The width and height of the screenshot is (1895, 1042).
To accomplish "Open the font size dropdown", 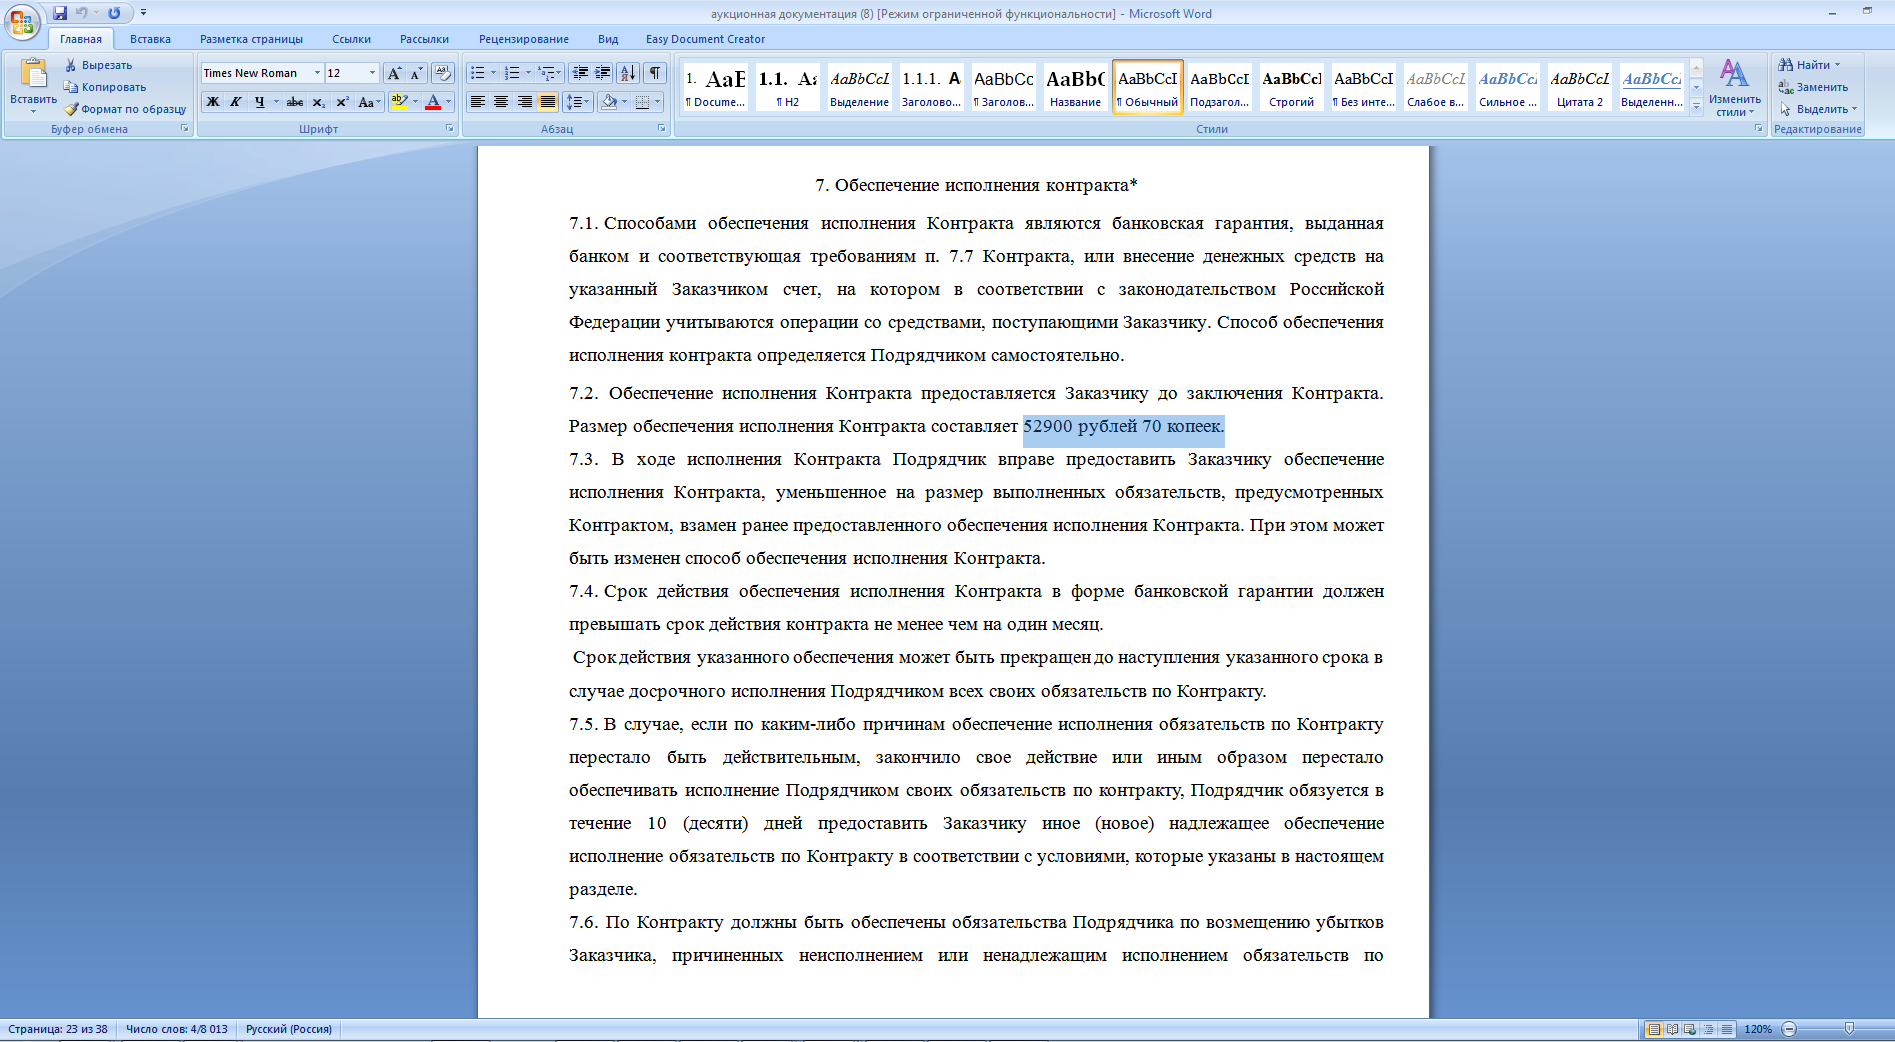I will (x=372, y=73).
